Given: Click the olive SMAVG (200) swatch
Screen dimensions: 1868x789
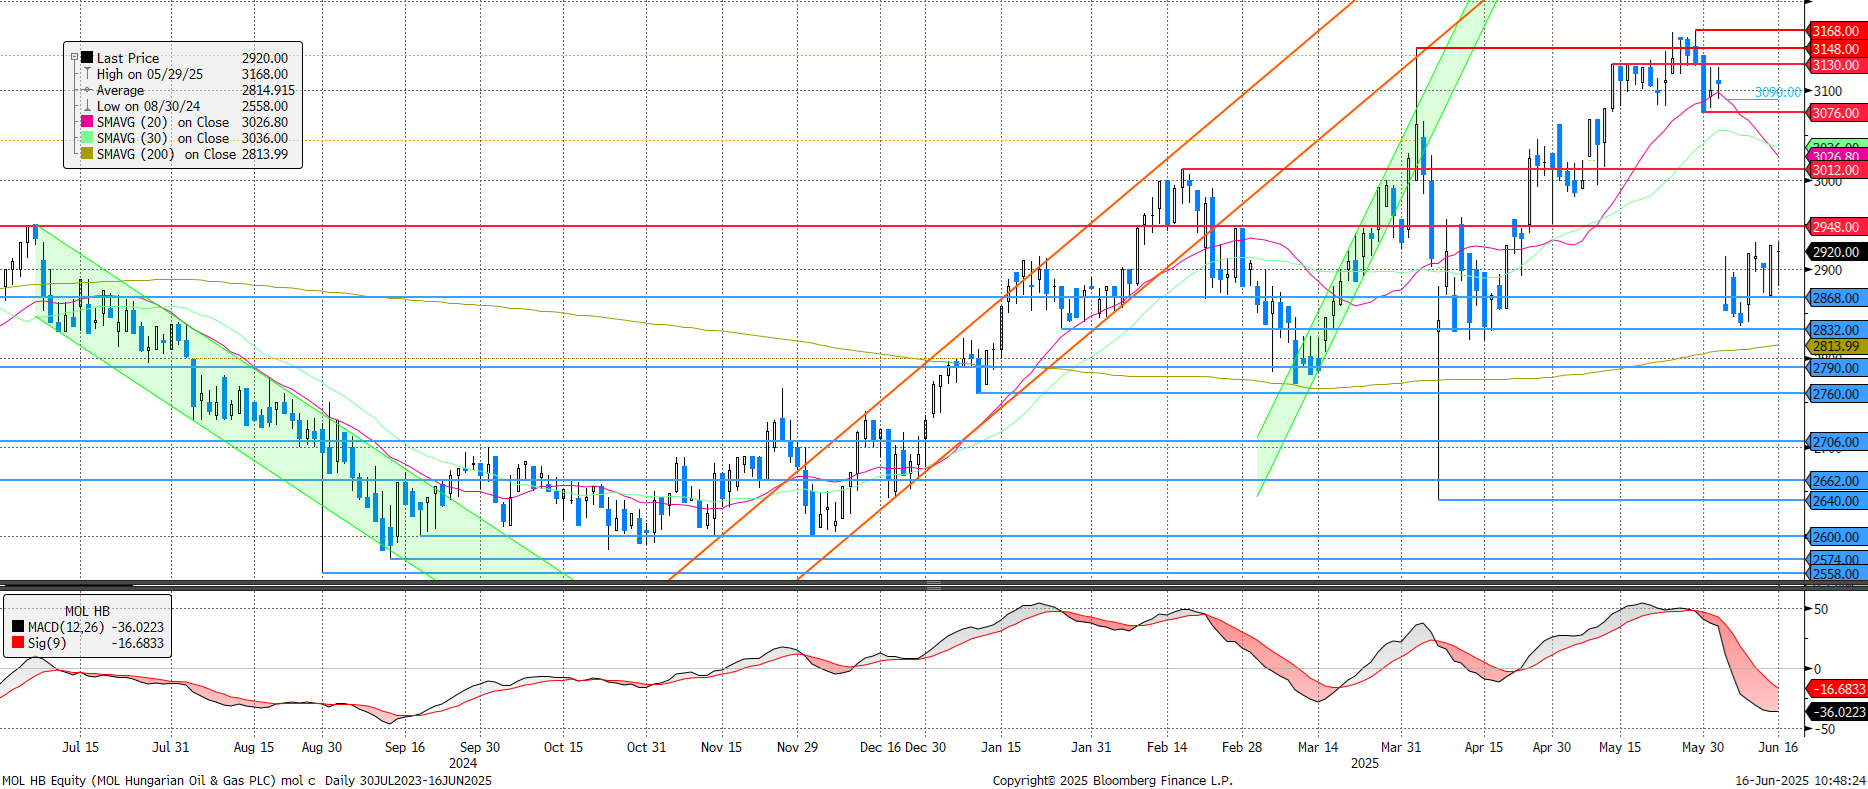Looking at the screenshot, I should tap(87, 154).
